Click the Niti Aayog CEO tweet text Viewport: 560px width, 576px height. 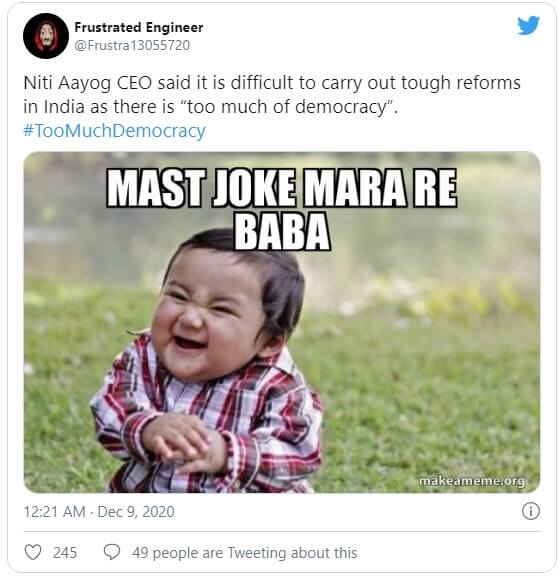272,95
